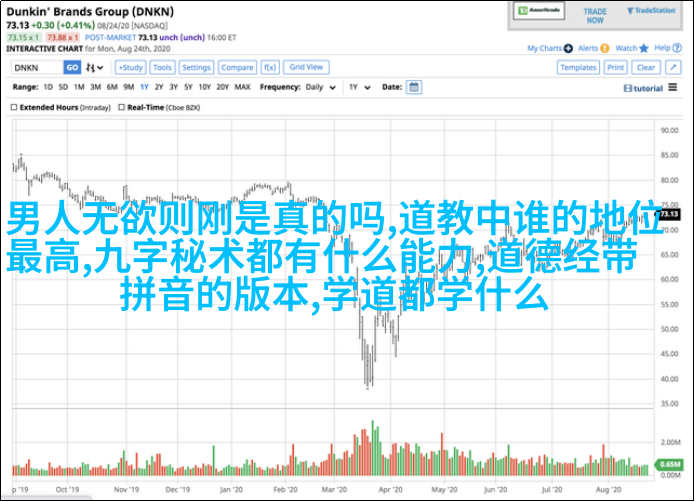Select the 5D range
This screenshot has height=502, width=695.
coord(63,87)
